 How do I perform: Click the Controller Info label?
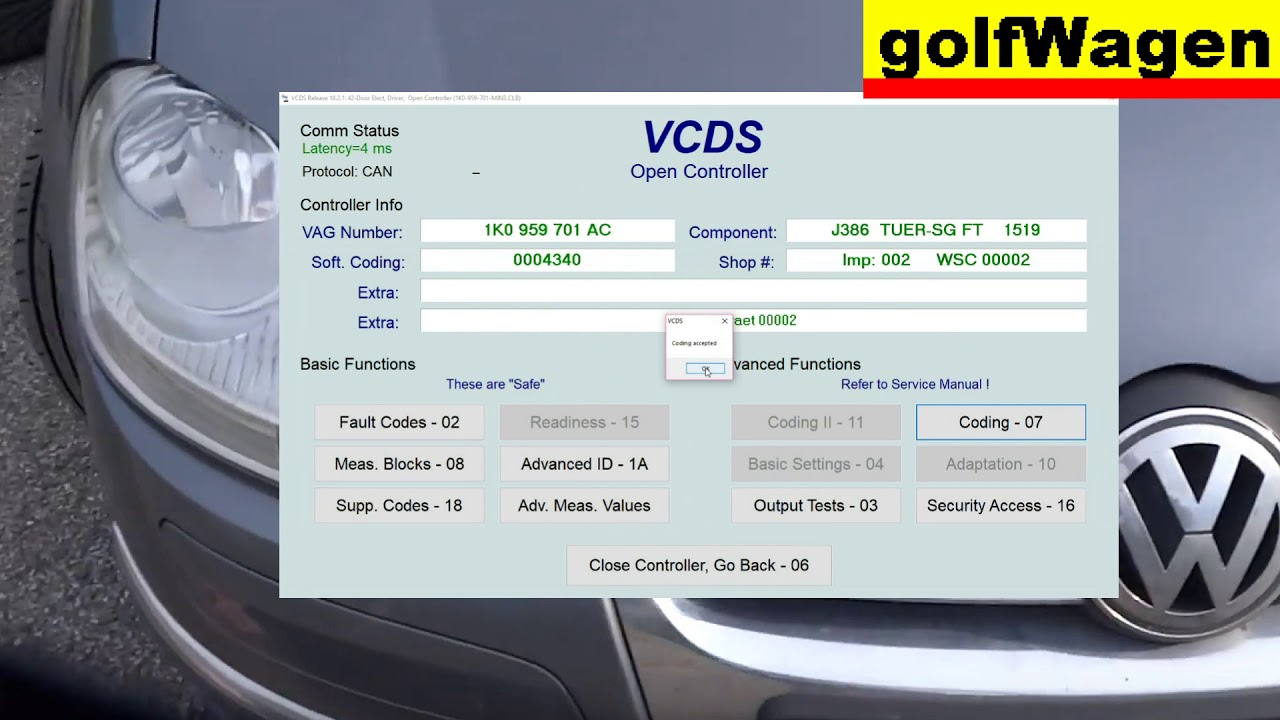[351, 205]
